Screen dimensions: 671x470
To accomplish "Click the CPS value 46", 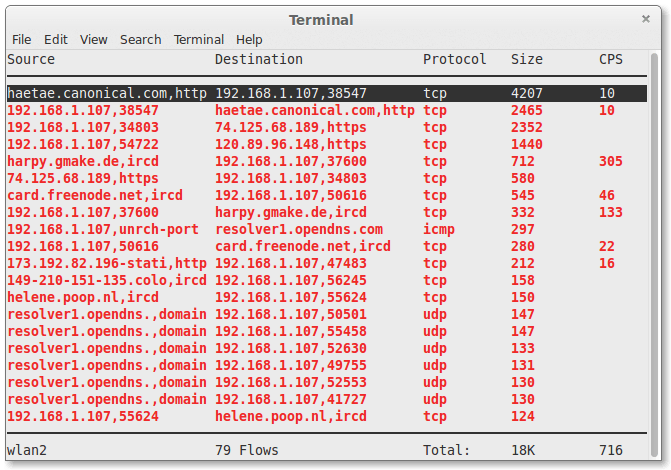I will tap(607, 195).
